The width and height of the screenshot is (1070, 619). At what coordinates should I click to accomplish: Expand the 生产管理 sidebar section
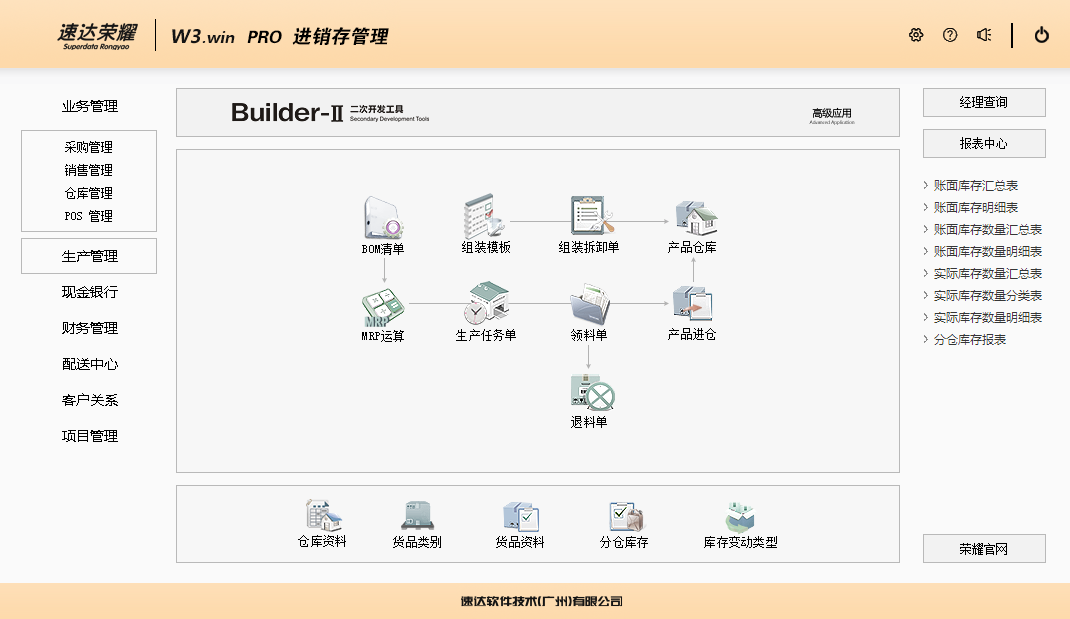(89, 256)
